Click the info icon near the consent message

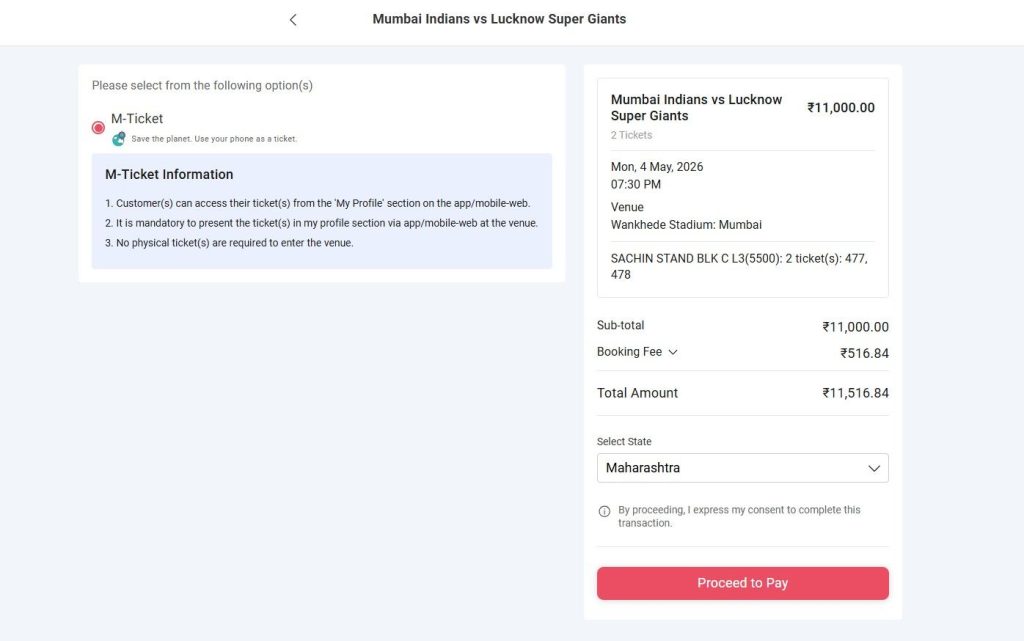click(x=603, y=510)
